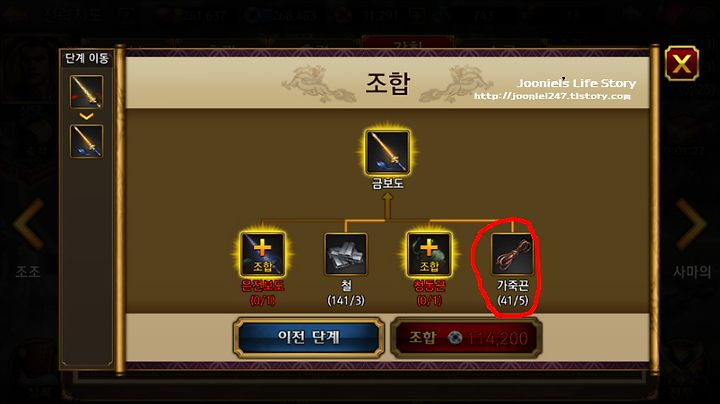Viewport: 720px width, 404px height.
Task: Jump to the blue sword stage thumbnail
Action: [x=86, y=141]
